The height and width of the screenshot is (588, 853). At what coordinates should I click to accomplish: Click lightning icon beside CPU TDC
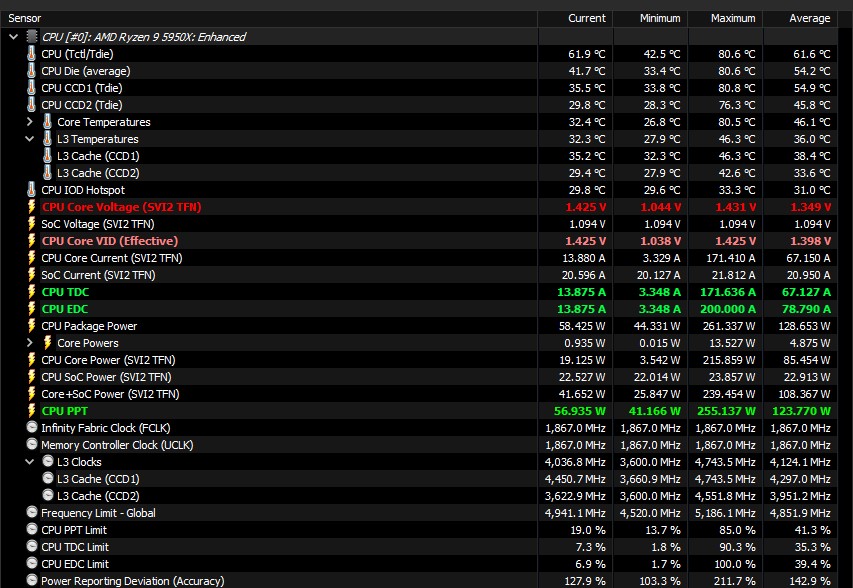coord(32,292)
